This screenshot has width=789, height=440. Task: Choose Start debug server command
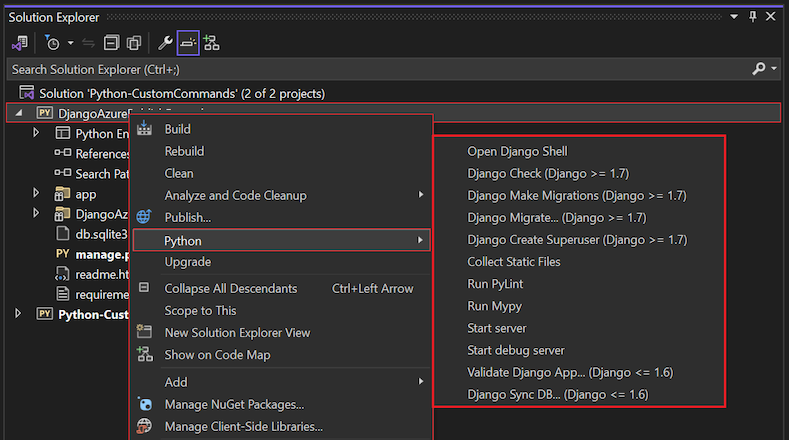click(x=516, y=350)
